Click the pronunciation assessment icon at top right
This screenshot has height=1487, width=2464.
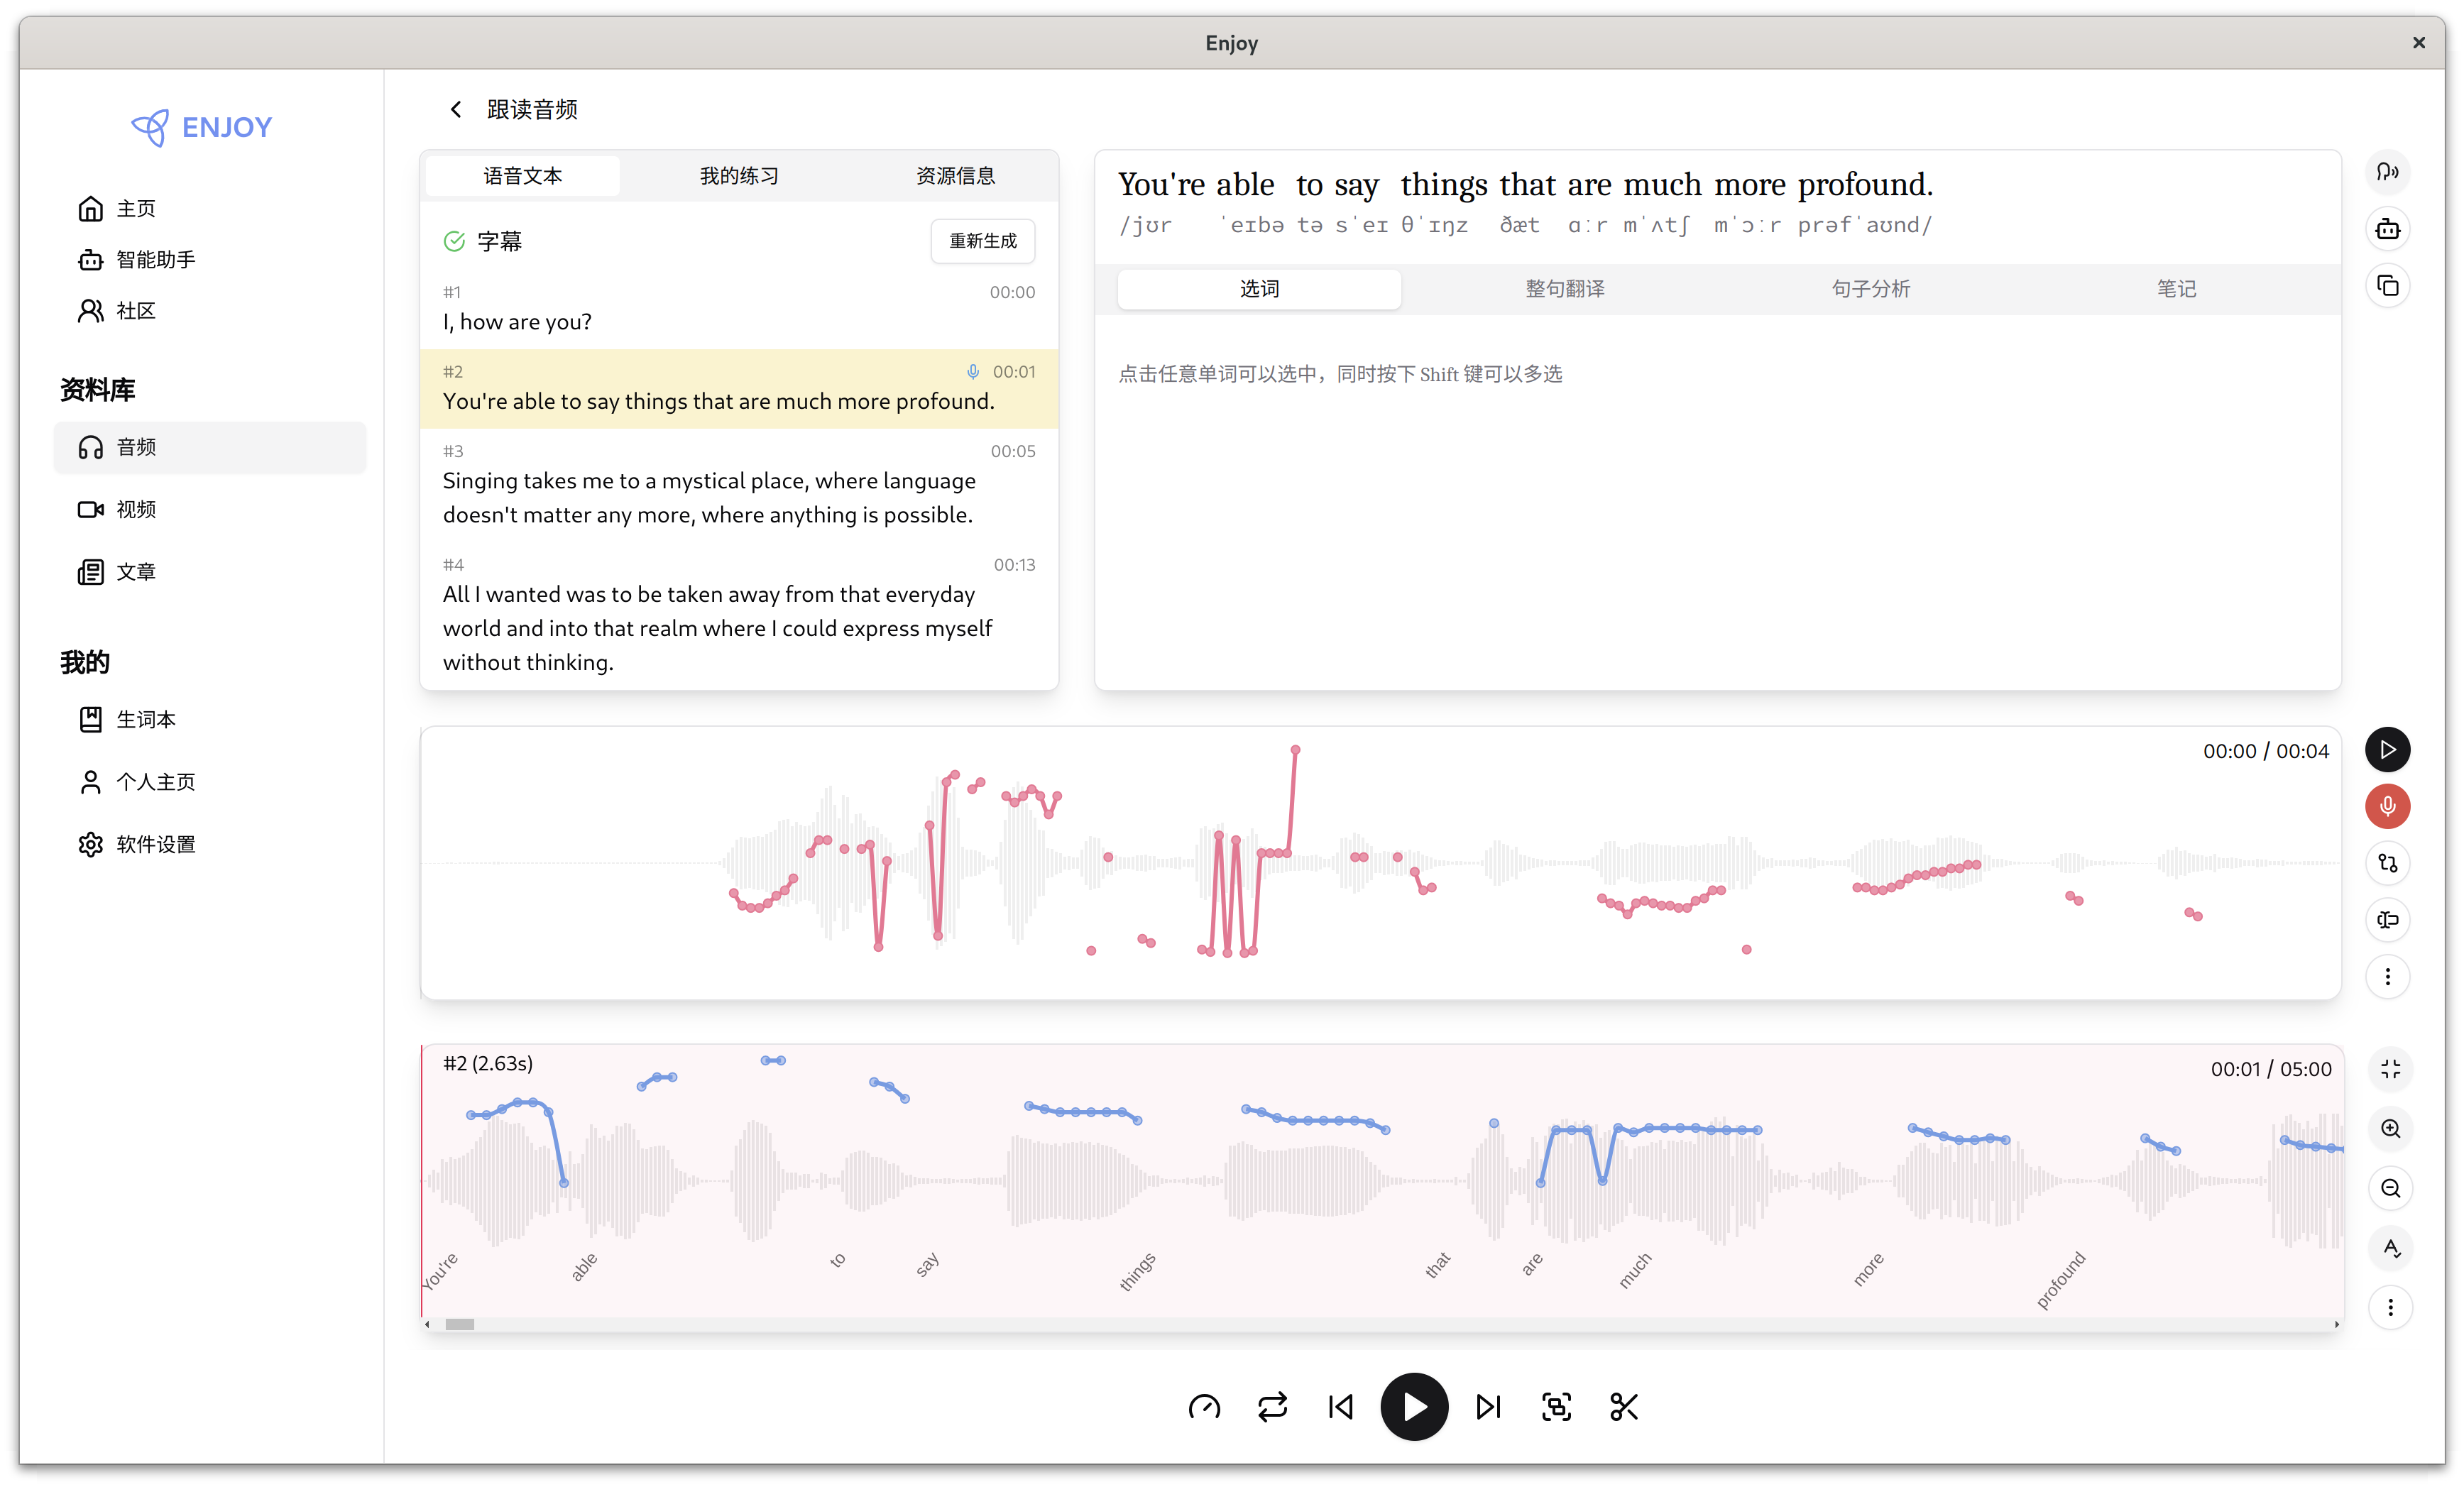[2387, 172]
